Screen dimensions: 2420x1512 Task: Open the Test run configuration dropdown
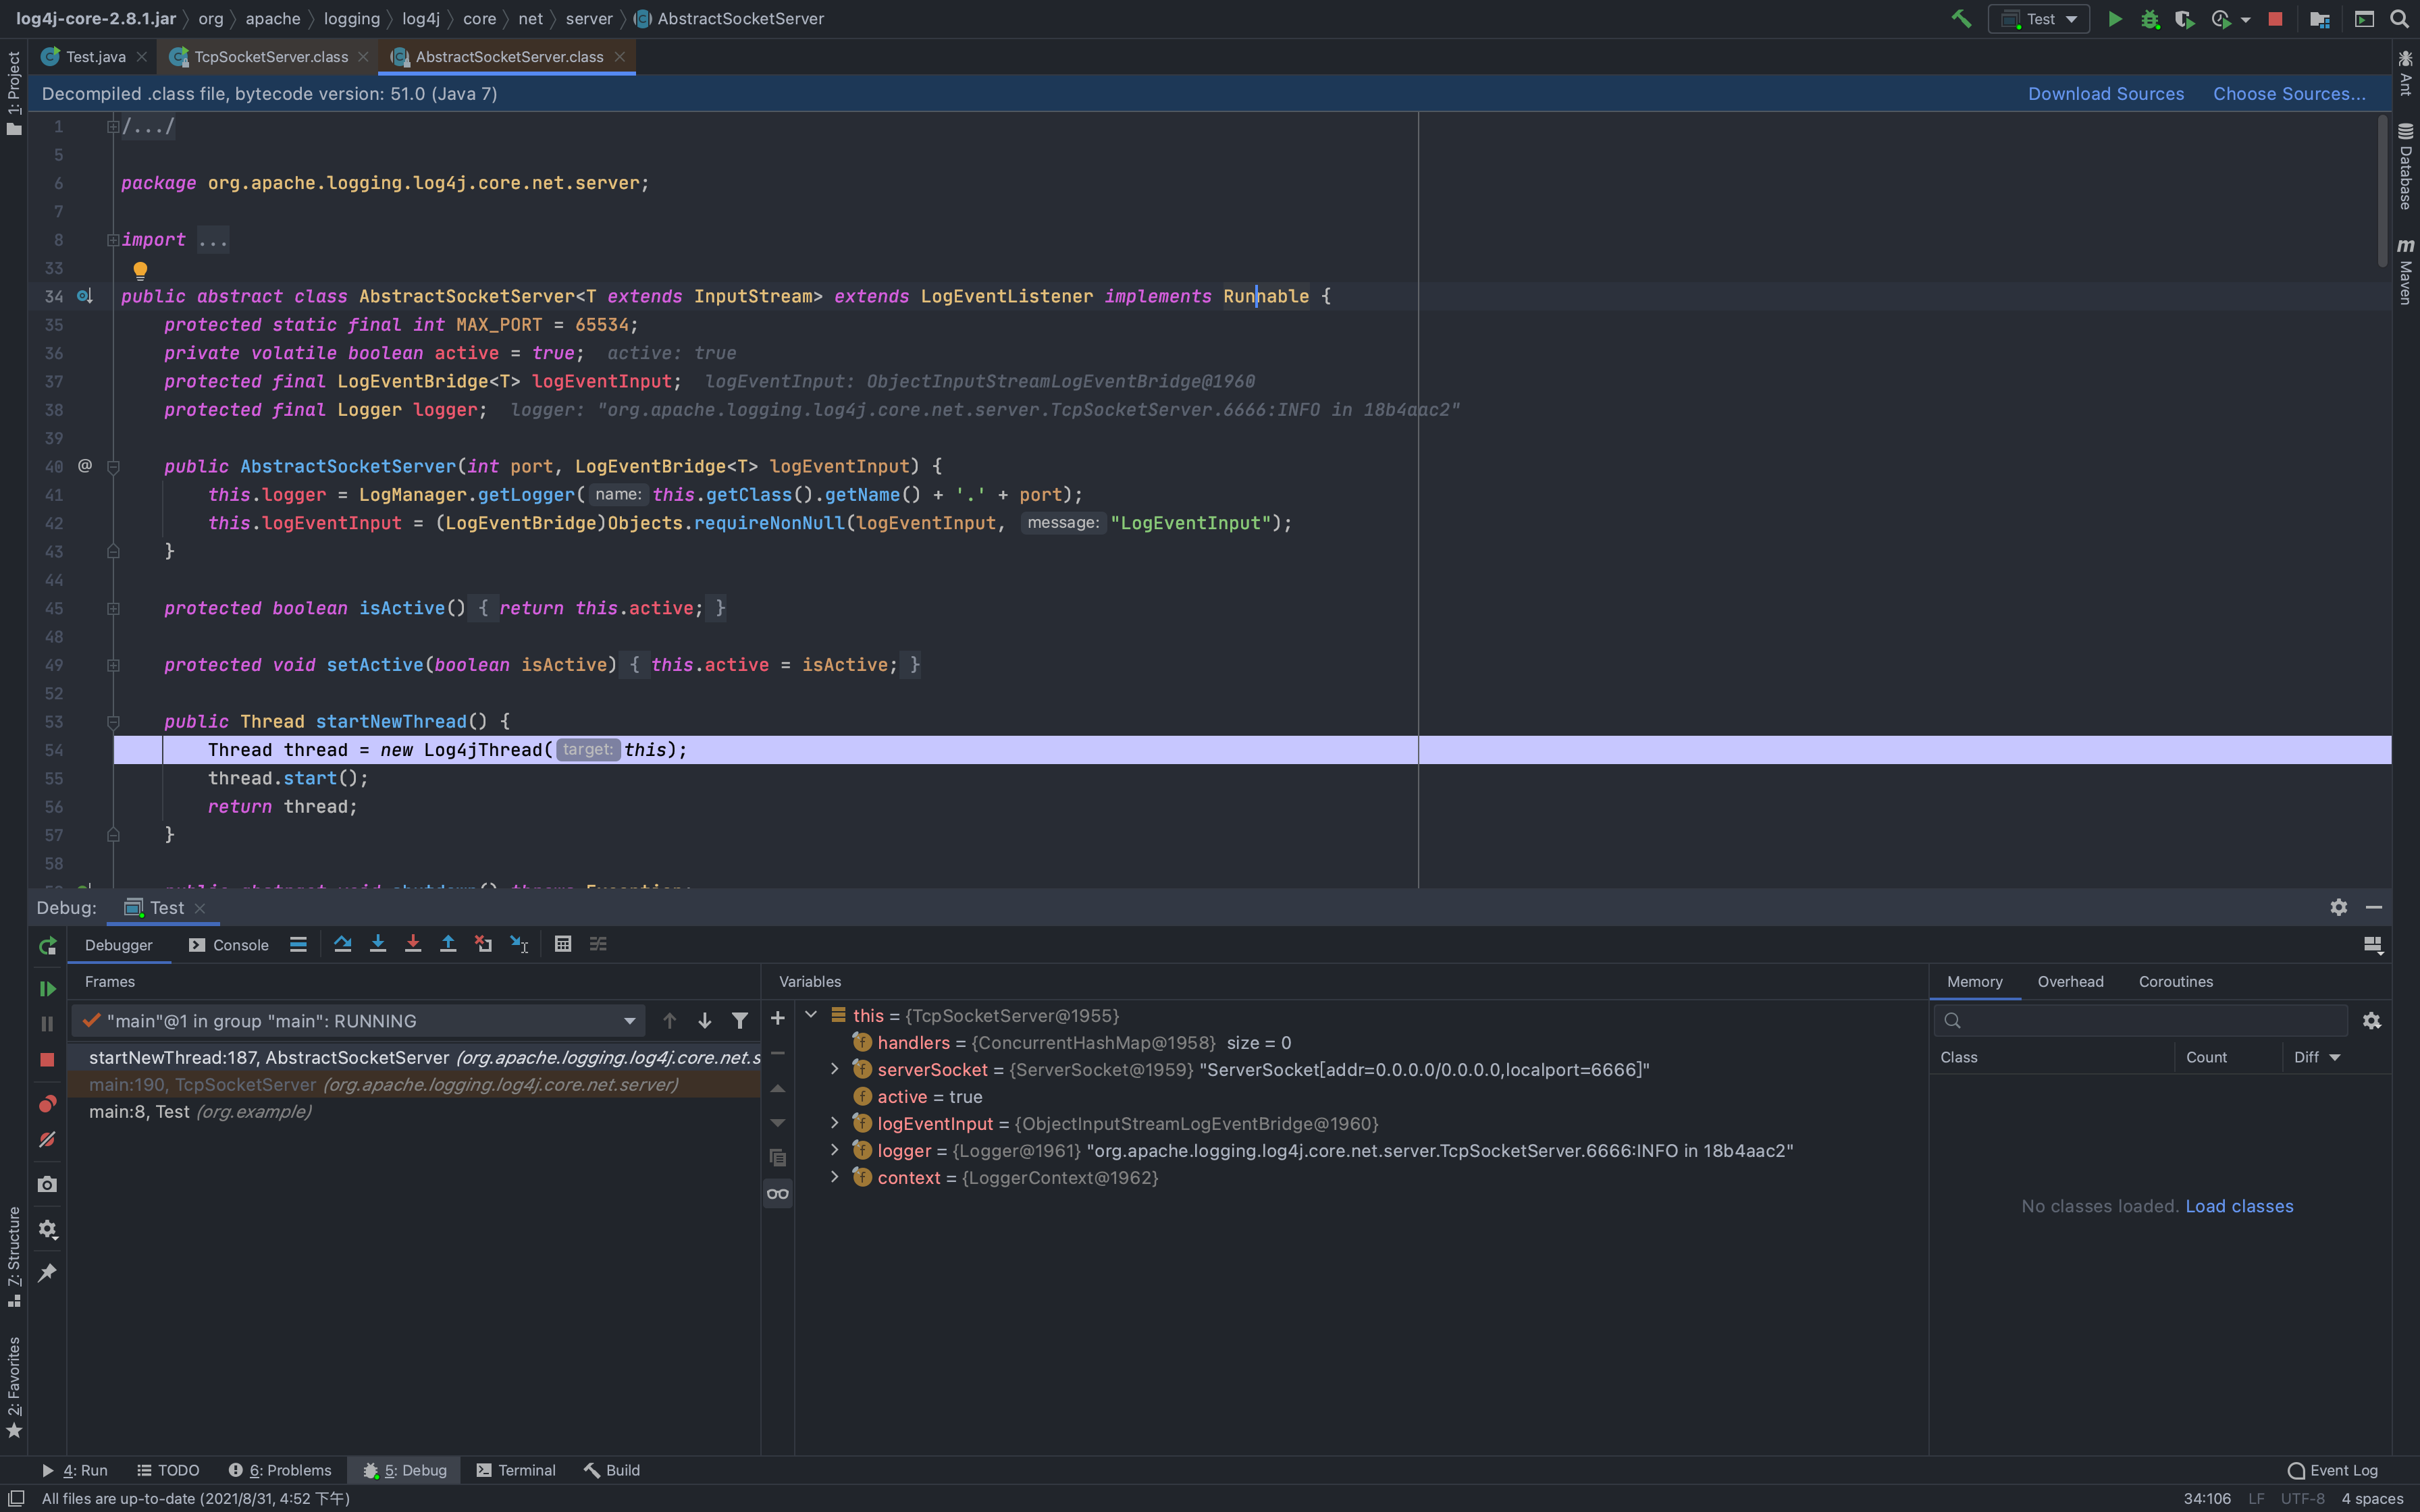pos(2040,19)
